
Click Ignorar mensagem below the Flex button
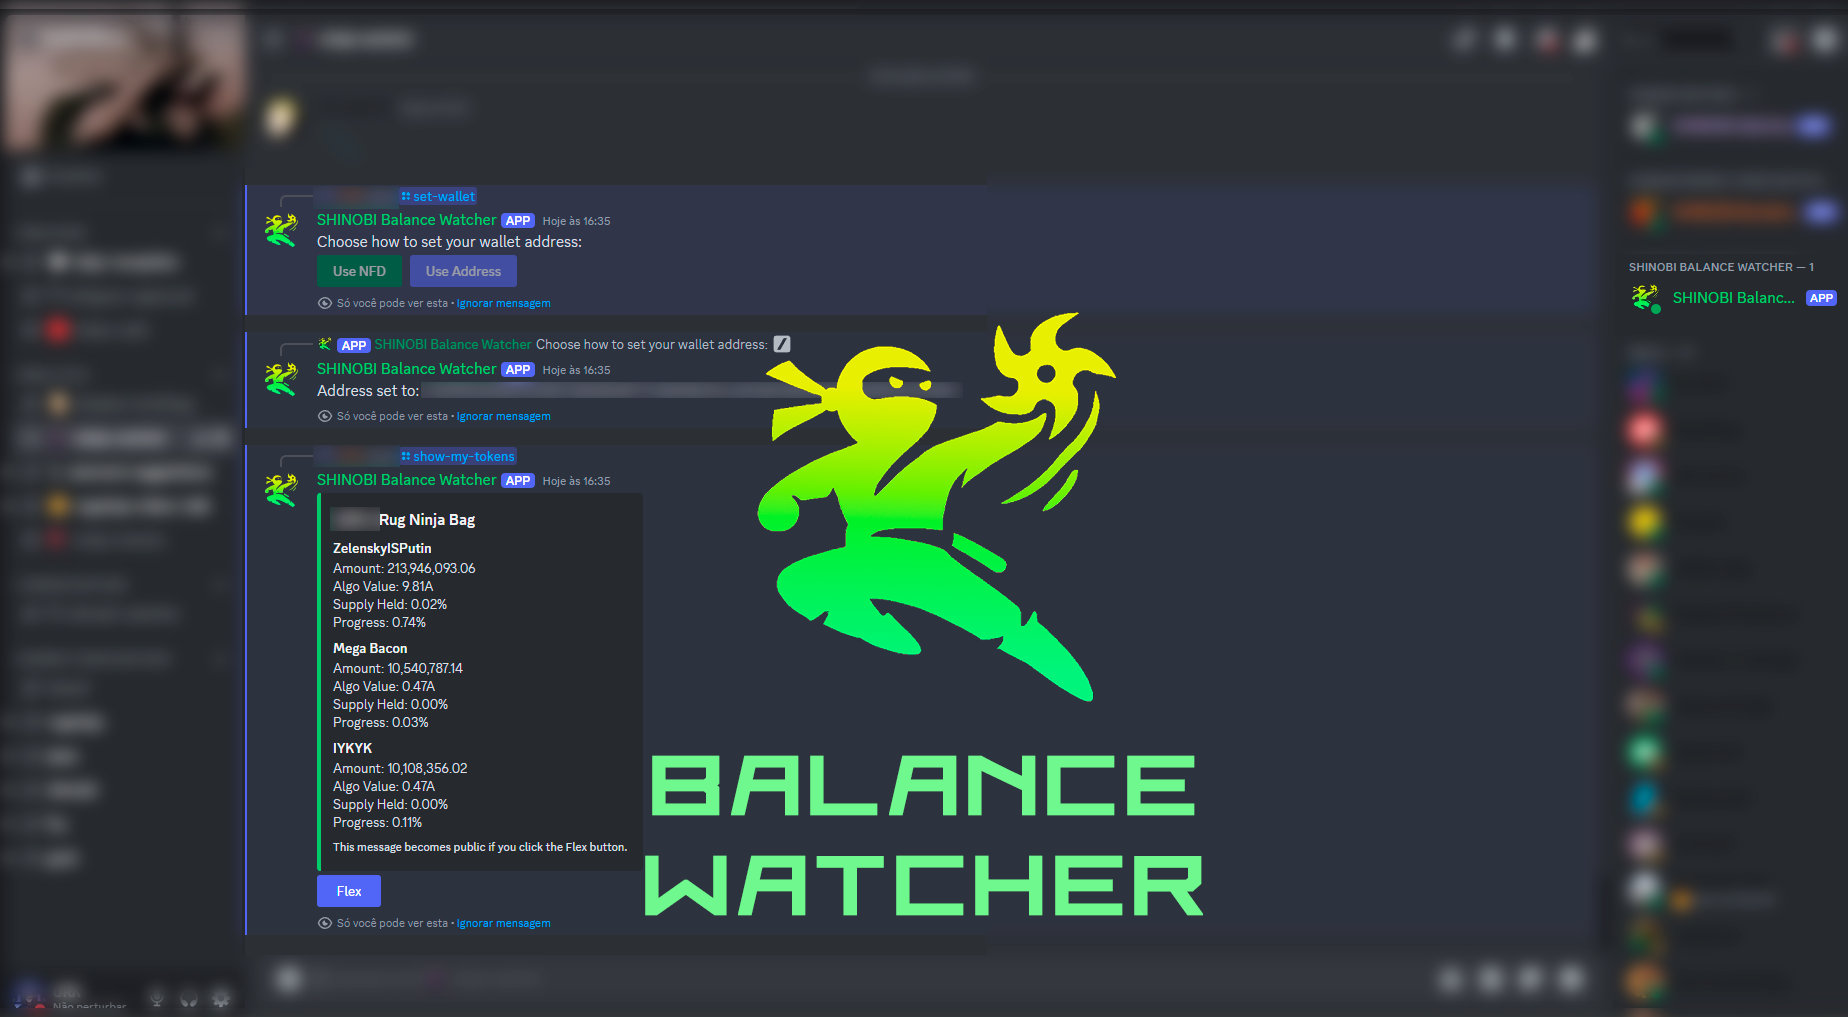click(503, 923)
